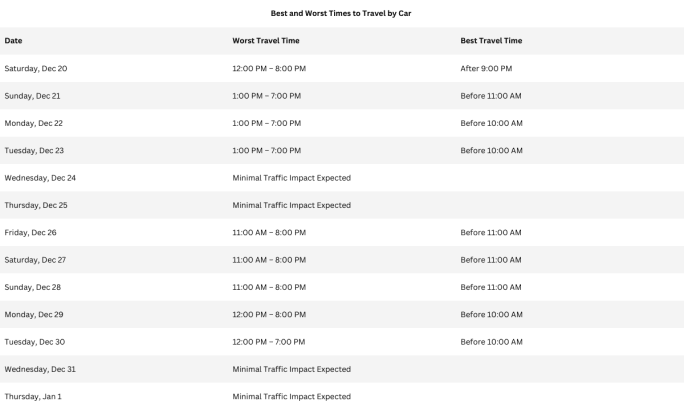684x410 pixels.
Task: Select the Best Travel Time column header
Action: coord(491,41)
